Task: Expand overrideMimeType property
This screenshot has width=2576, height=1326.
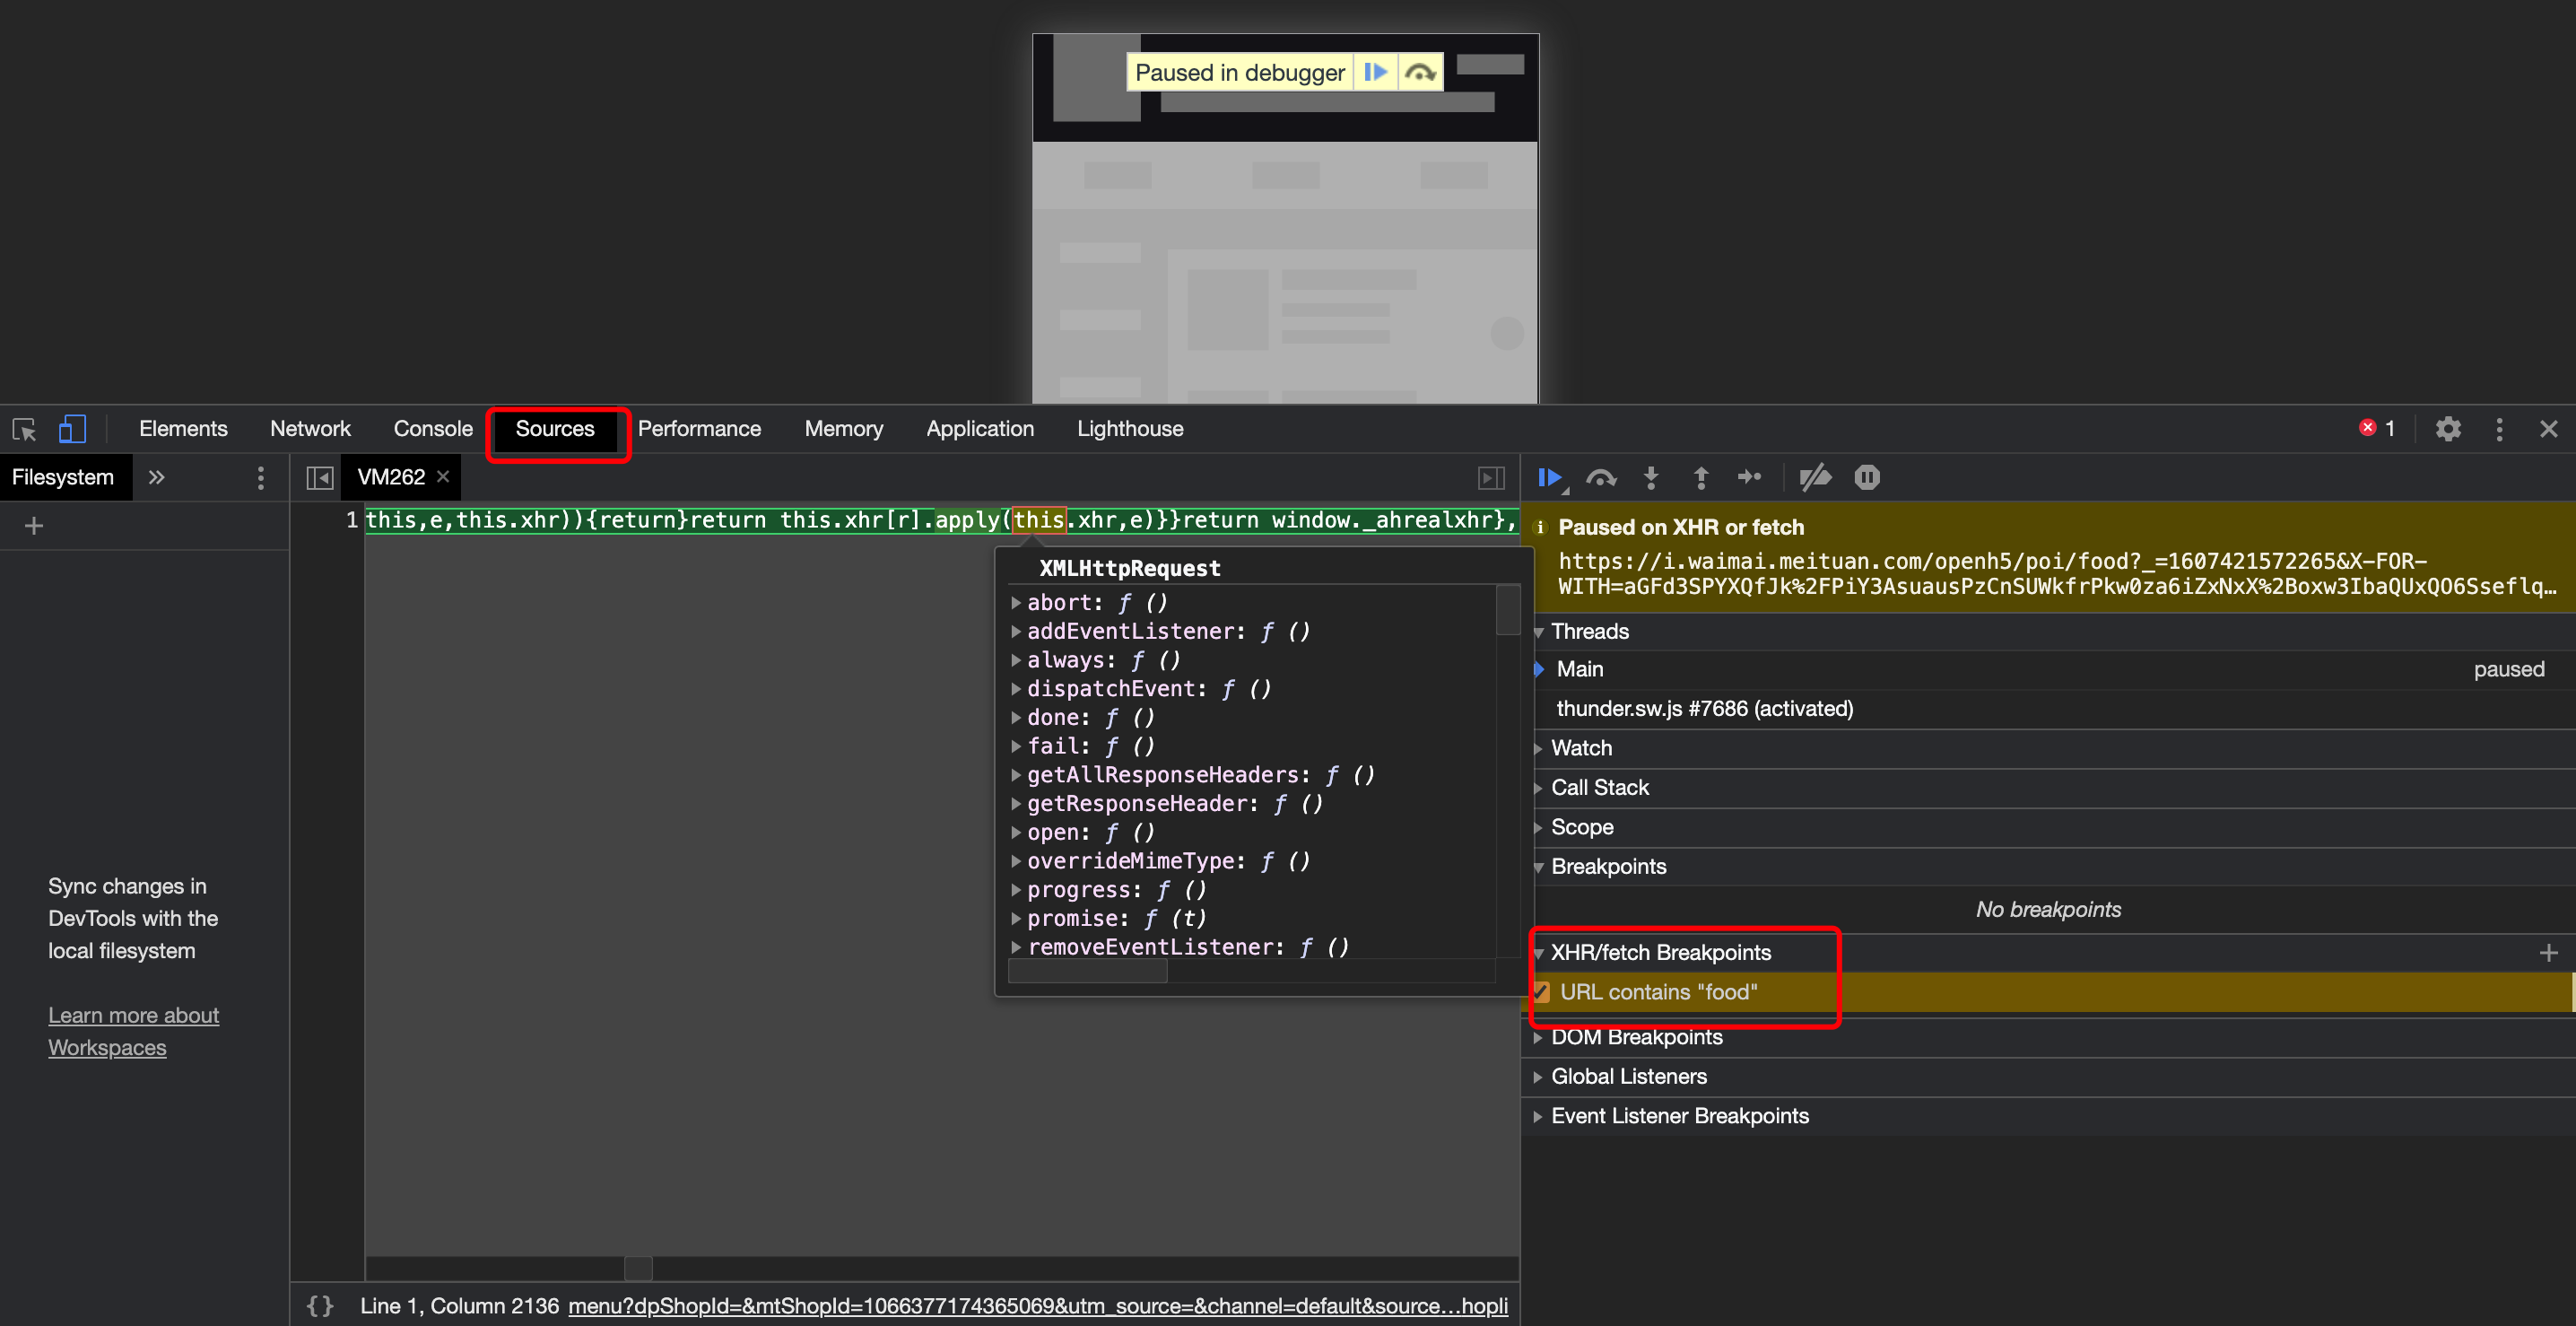Action: [1016, 861]
